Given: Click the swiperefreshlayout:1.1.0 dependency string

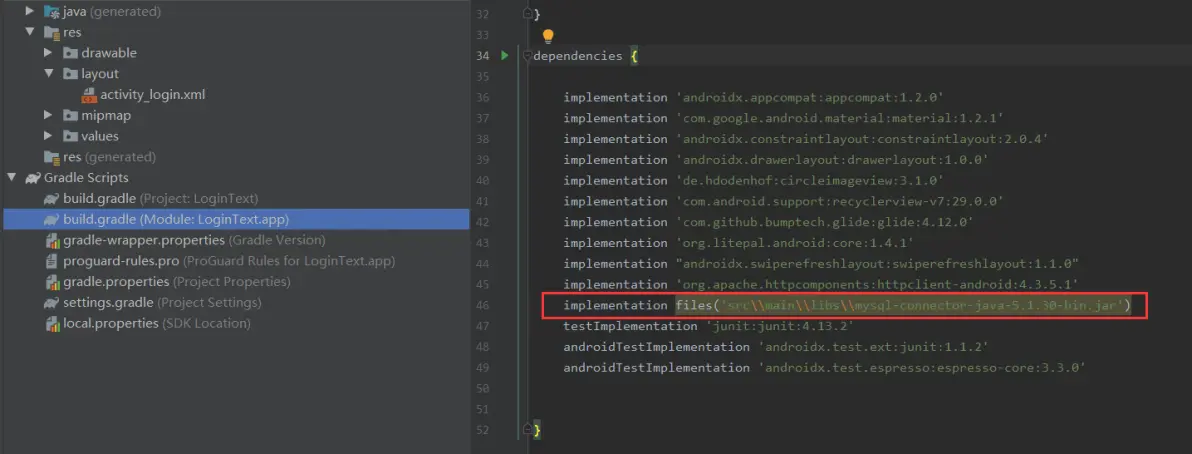Looking at the screenshot, I should click(x=877, y=263).
